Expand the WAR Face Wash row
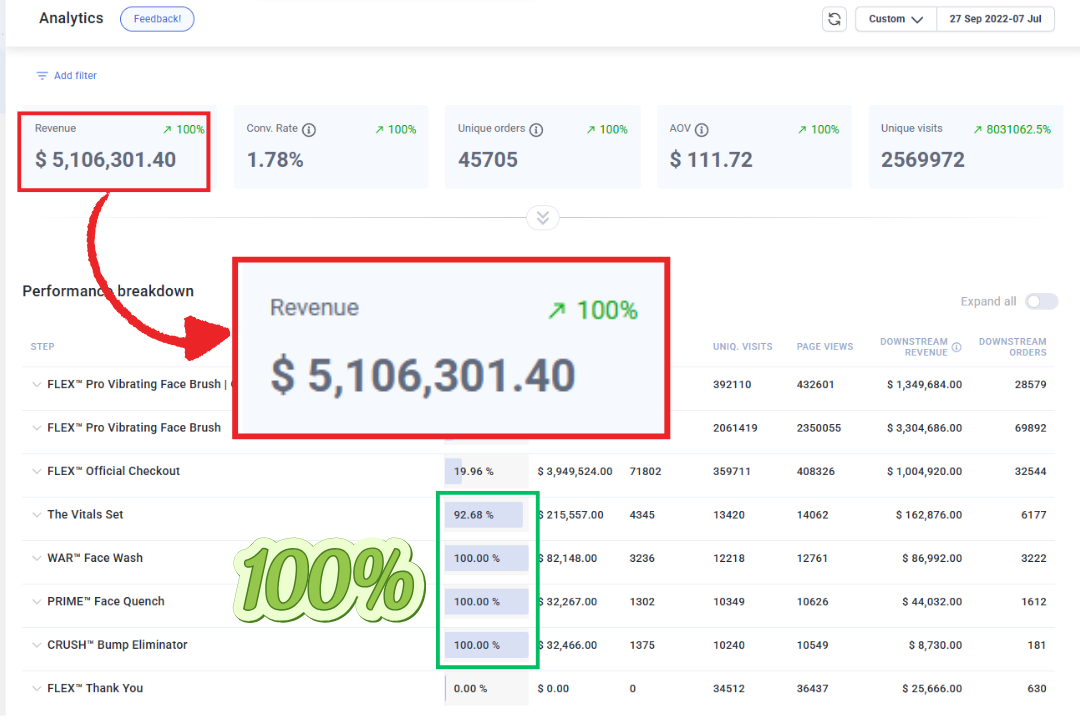Image resolution: width=1080 pixels, height=717 pixels. point(37,558)
